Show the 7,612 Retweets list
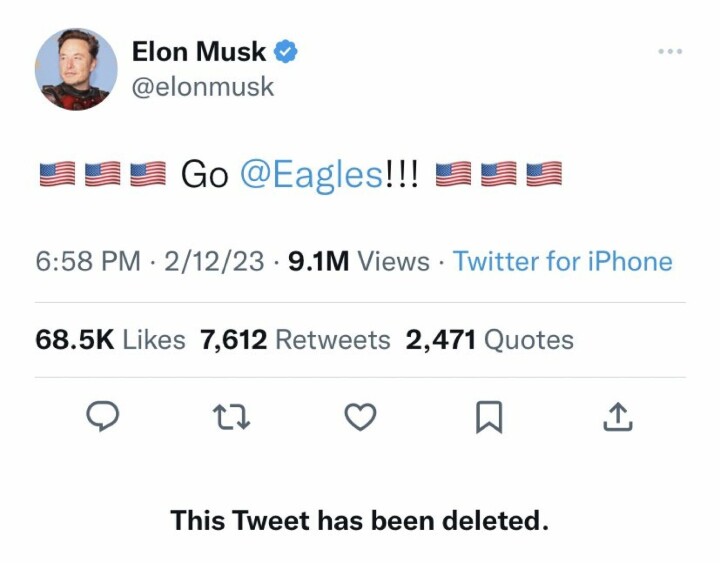Viewport: 720px width, 563px height. pyautogui.click(x=295, y=340)
